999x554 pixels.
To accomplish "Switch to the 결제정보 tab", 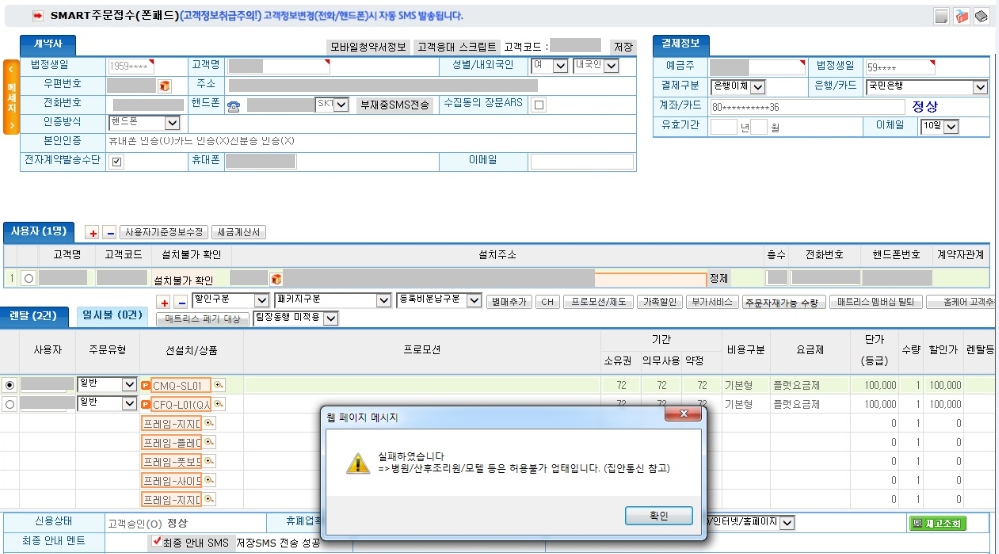I will coord(680,44).
